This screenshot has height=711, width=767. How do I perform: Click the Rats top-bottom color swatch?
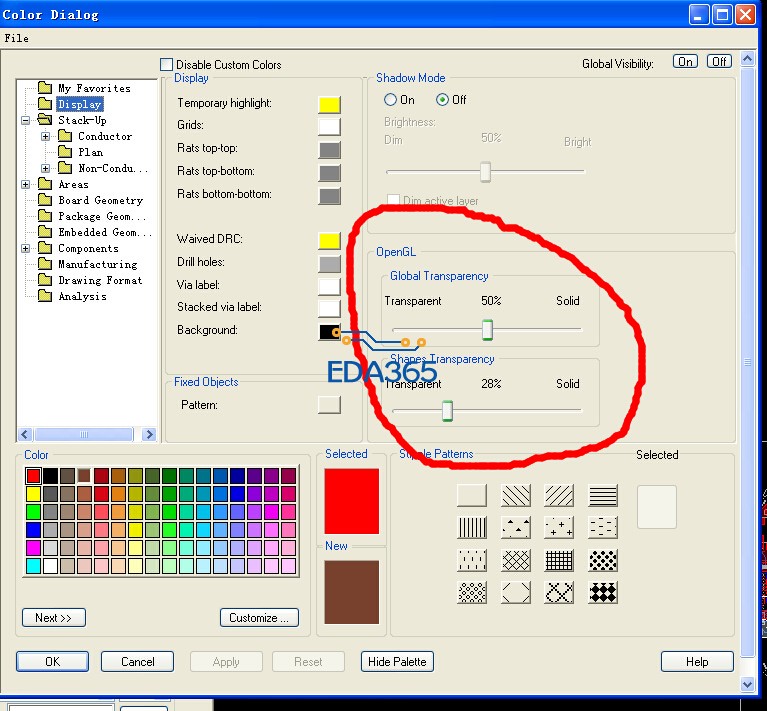click(x=329, y=173)
